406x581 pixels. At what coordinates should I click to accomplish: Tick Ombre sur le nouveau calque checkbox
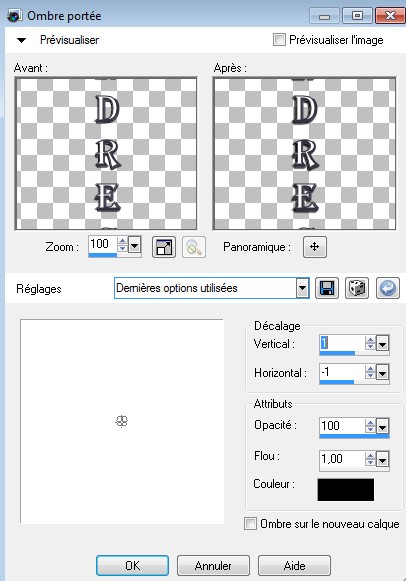[250, 524]
